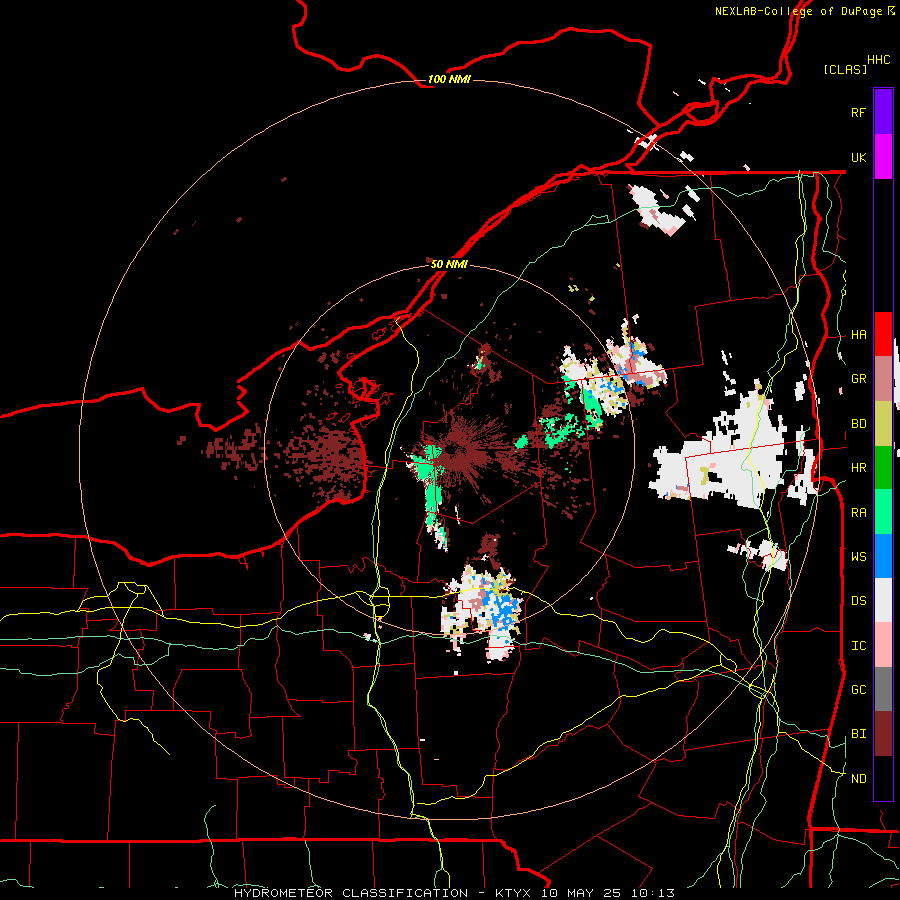This screenshot has height=900, width=900.
Task: Click the UK legend label
Action: click(x=858, y=158)
